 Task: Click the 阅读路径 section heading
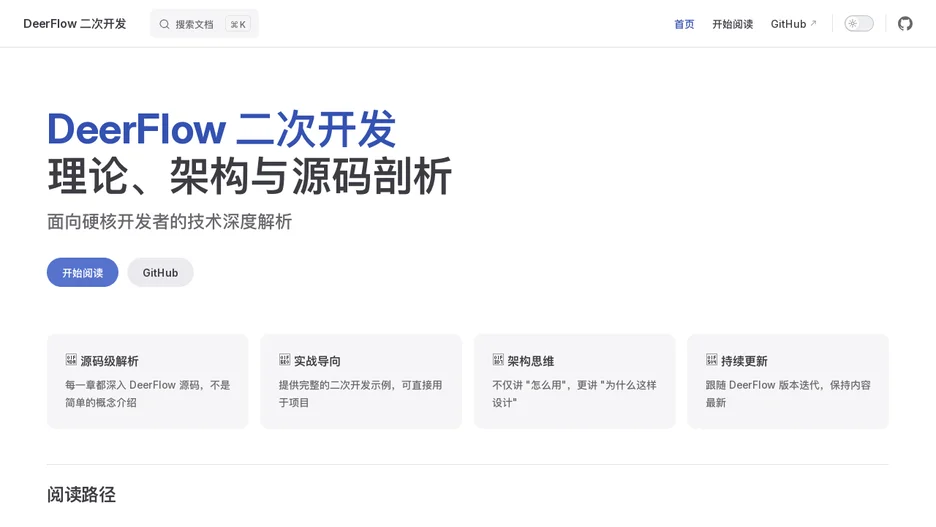click(81, 495)
